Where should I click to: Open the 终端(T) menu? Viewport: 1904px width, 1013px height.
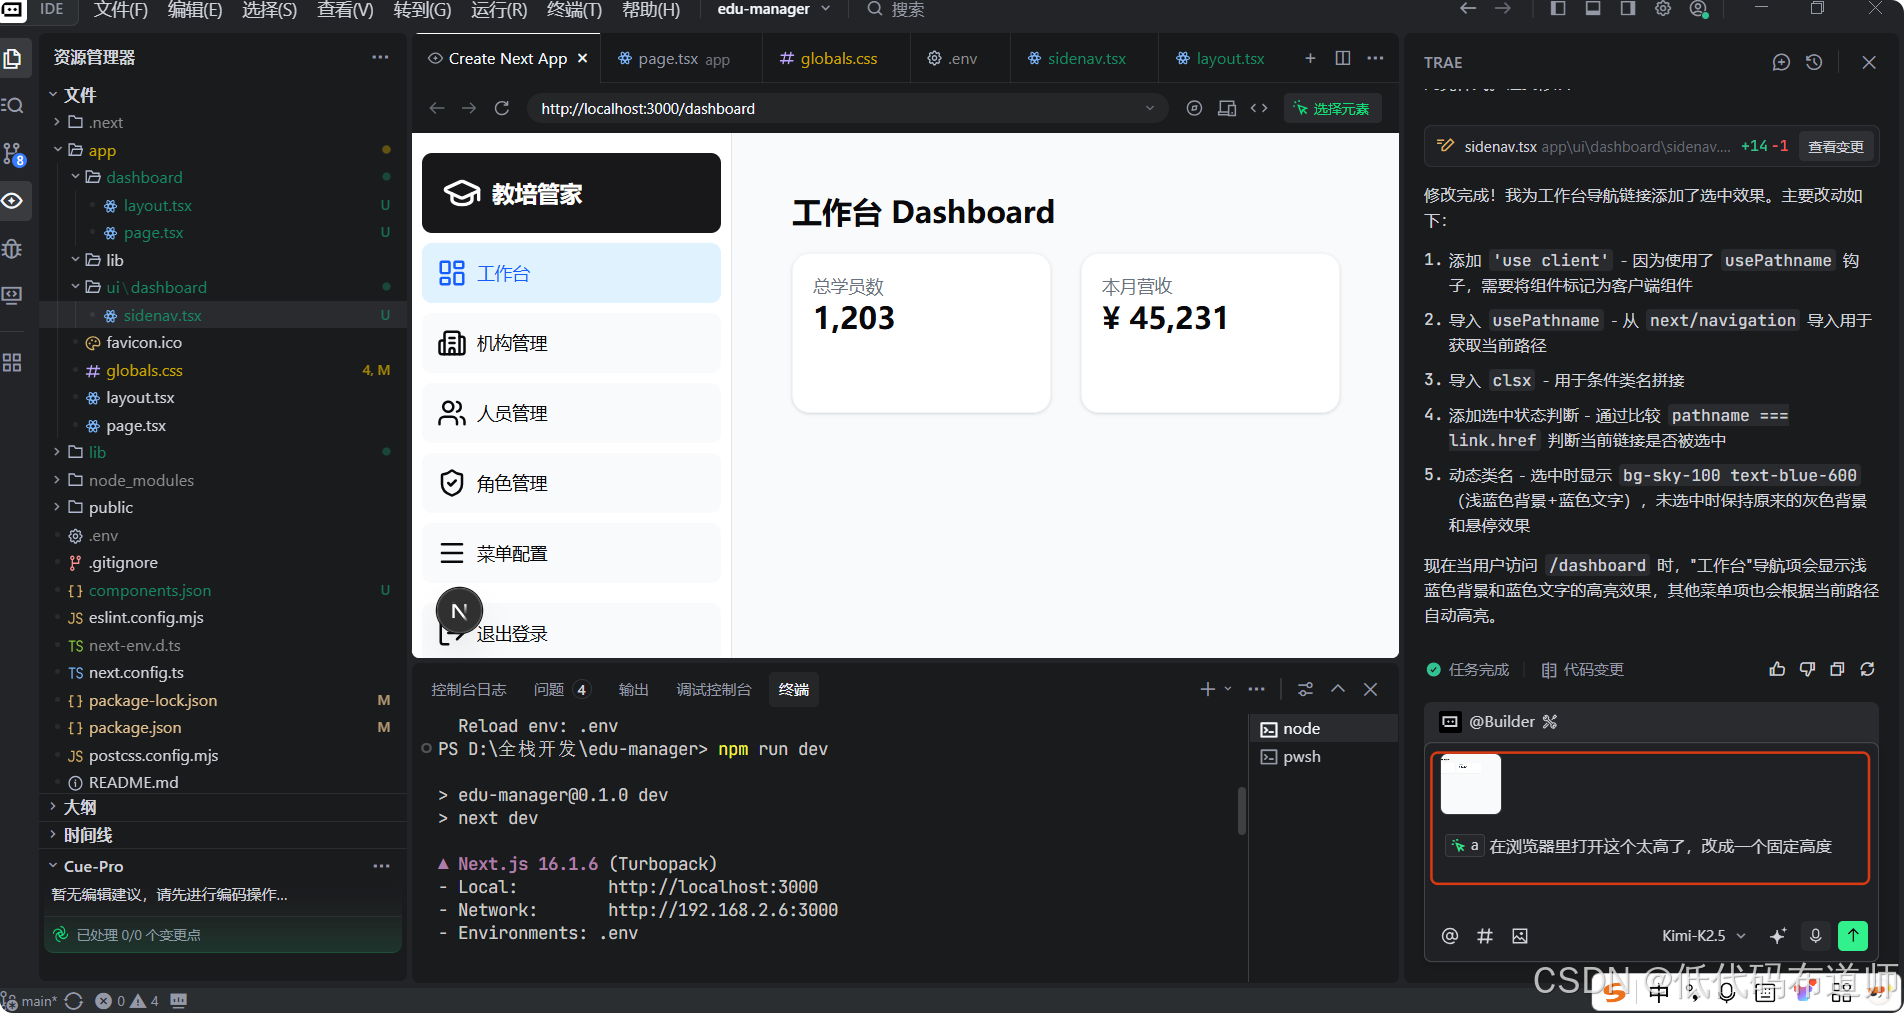pyautogui.click(x=572, y=11)
